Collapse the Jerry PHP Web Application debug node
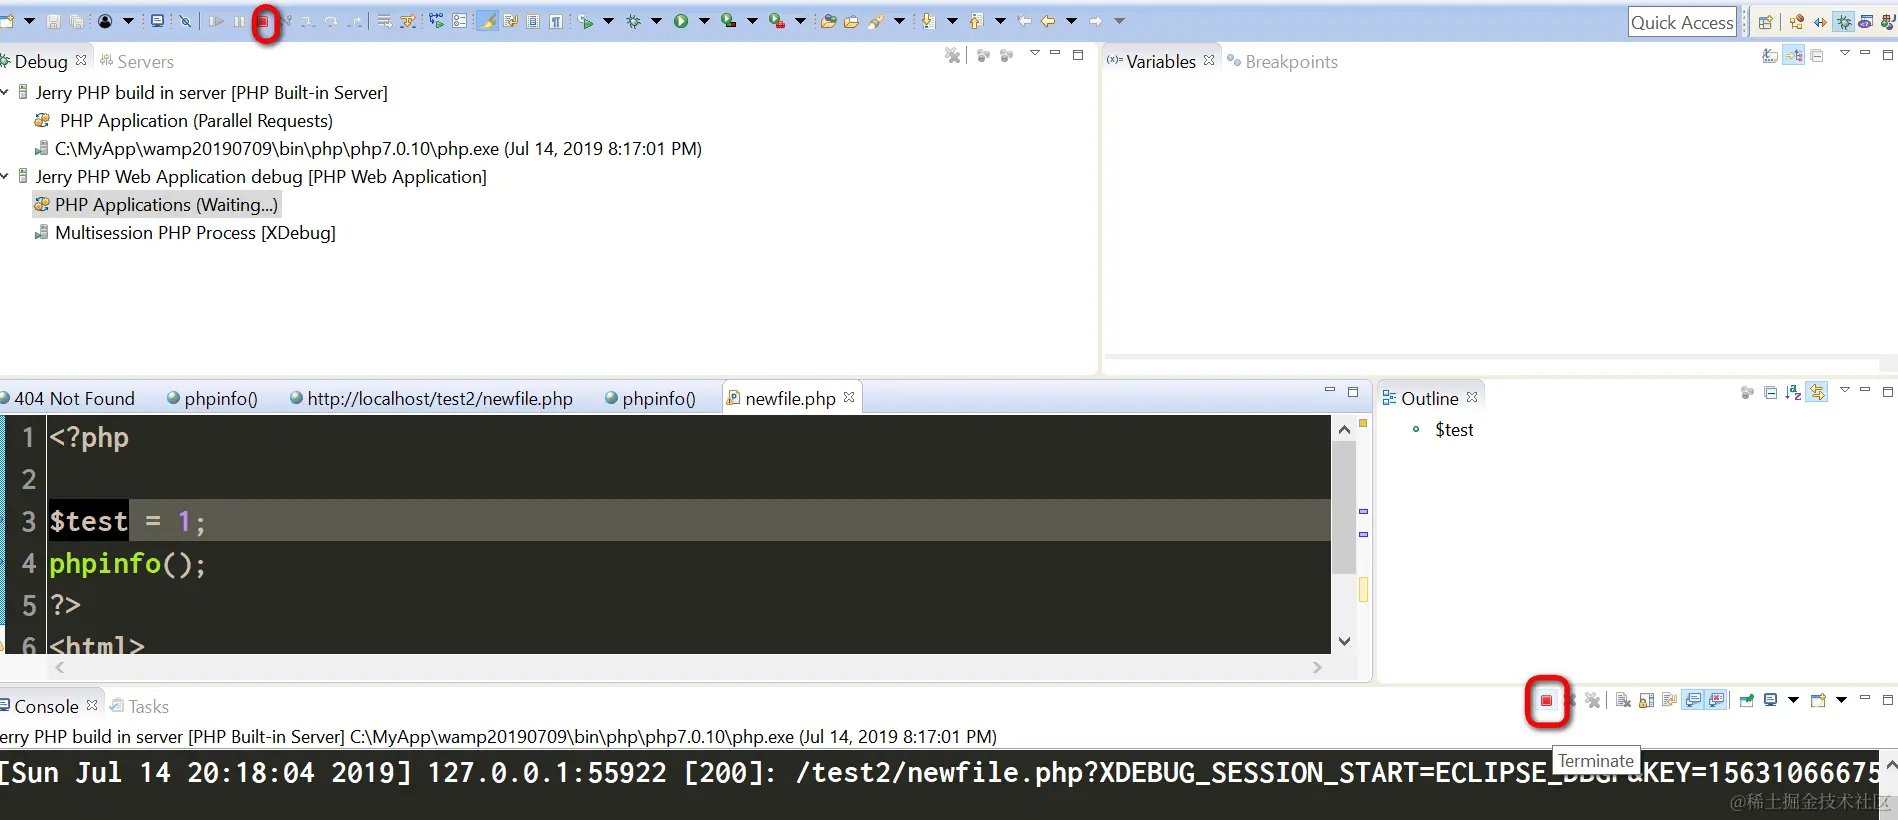 (5, 176)
